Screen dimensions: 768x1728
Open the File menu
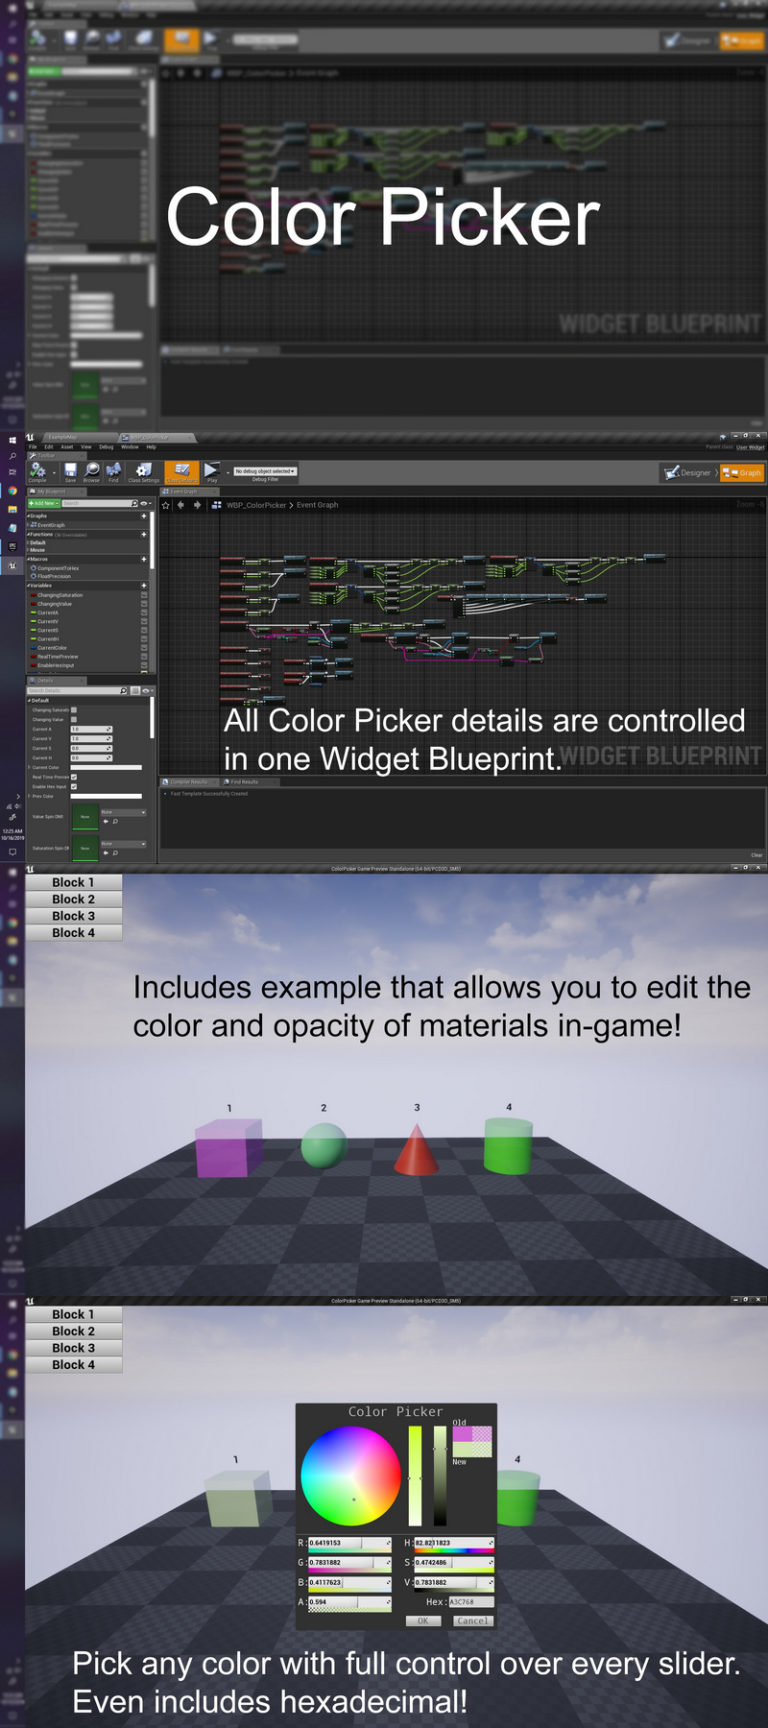pyautogui.click(x=32, y=446)
